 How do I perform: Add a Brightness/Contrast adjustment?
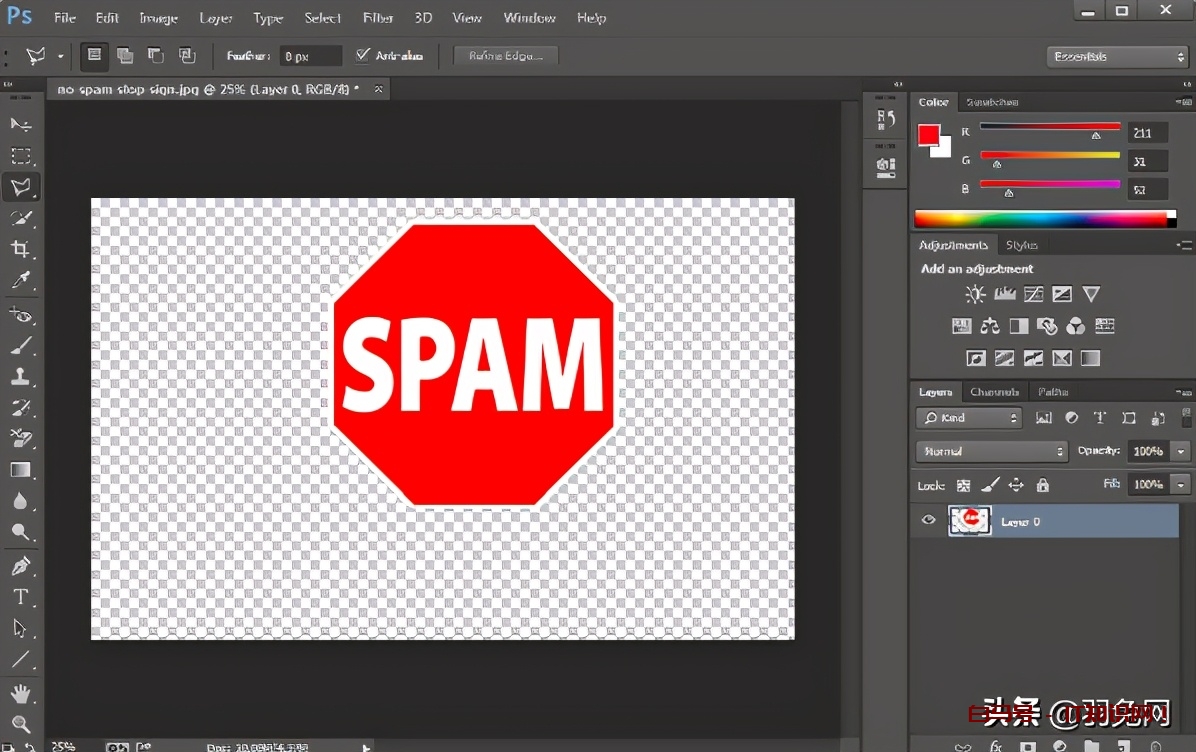coord(975,294)
